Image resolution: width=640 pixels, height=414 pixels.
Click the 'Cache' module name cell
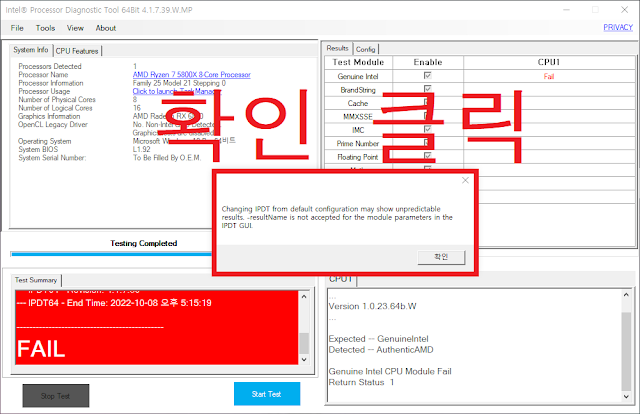[x=358, y=103]
